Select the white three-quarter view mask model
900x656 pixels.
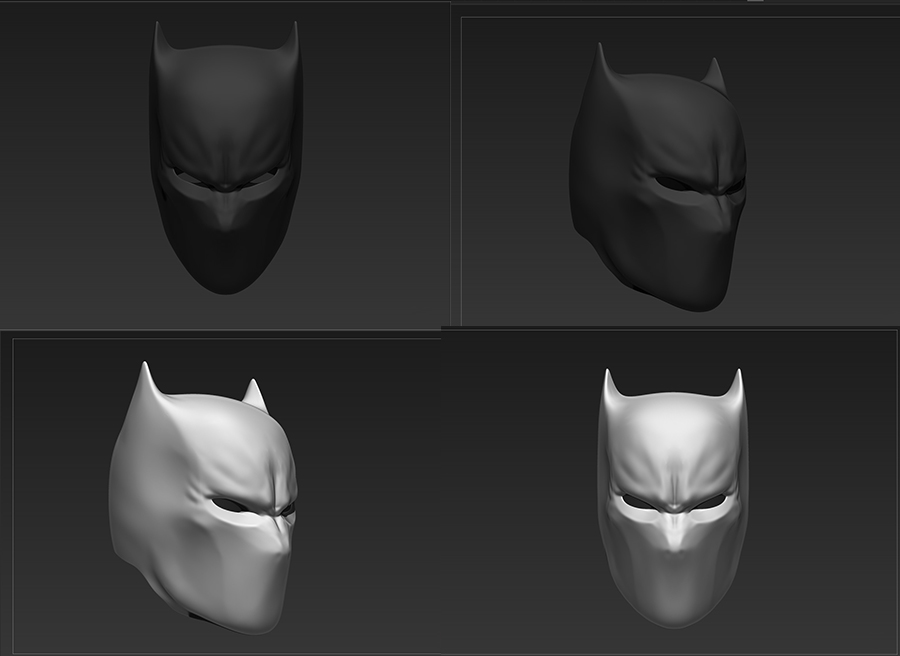[x=203, y=498]
